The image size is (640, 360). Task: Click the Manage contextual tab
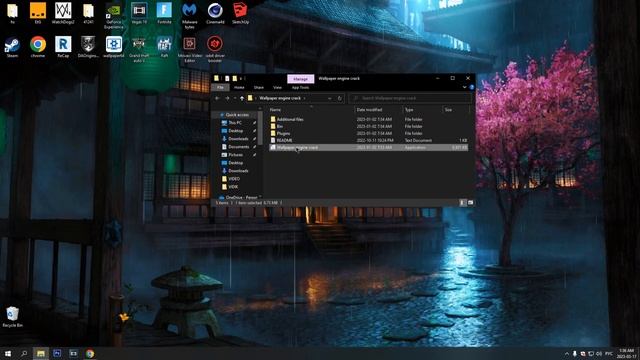[300, 79]
